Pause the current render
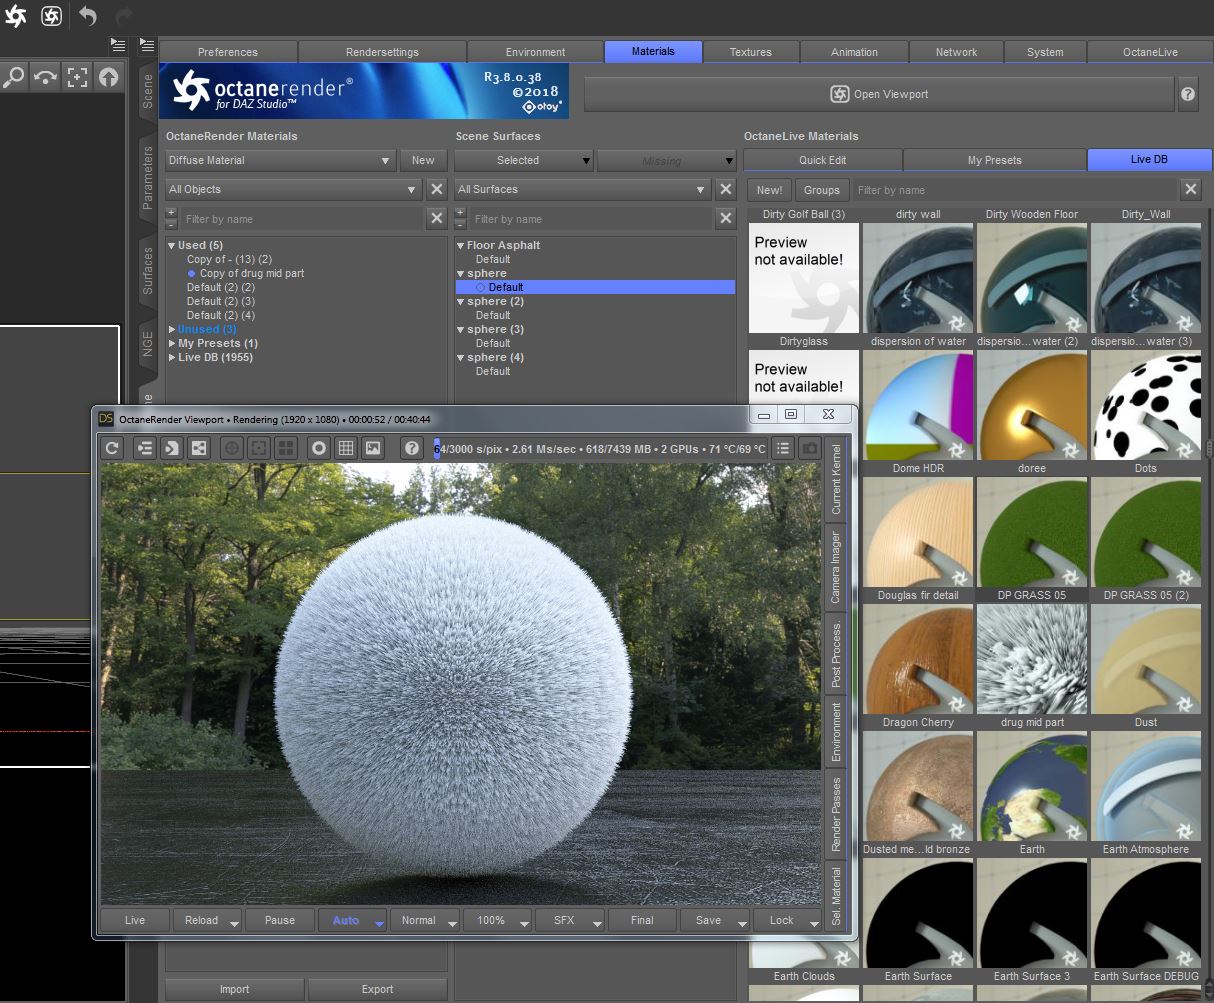Screen dimensions: 1214x1003 click(280, 920)
